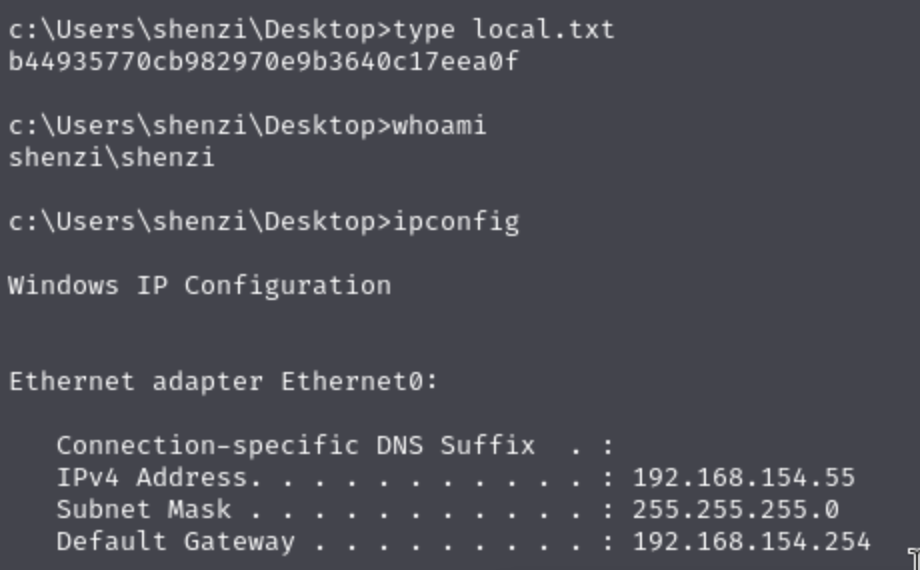
Task: Click the word "type" in the first command
Action: pyautogui.click(x=426, y=30)
